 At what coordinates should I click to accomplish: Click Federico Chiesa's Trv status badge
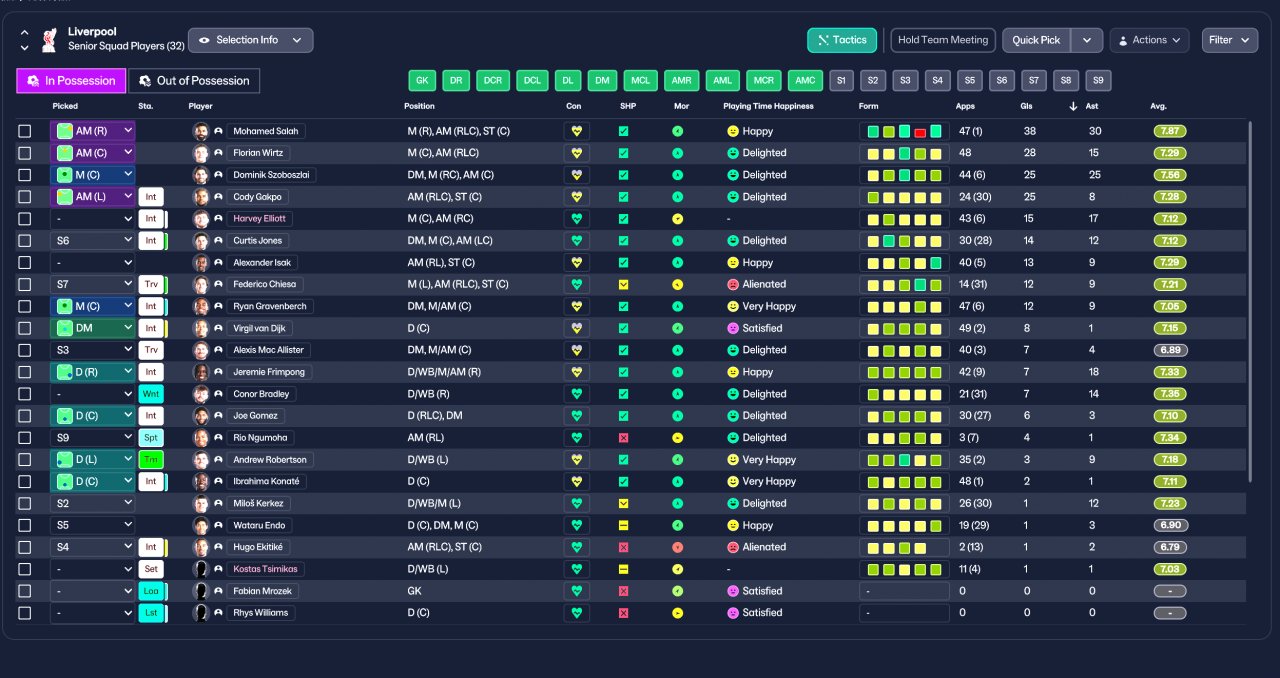pyautogui.click(x=151, y=285)
